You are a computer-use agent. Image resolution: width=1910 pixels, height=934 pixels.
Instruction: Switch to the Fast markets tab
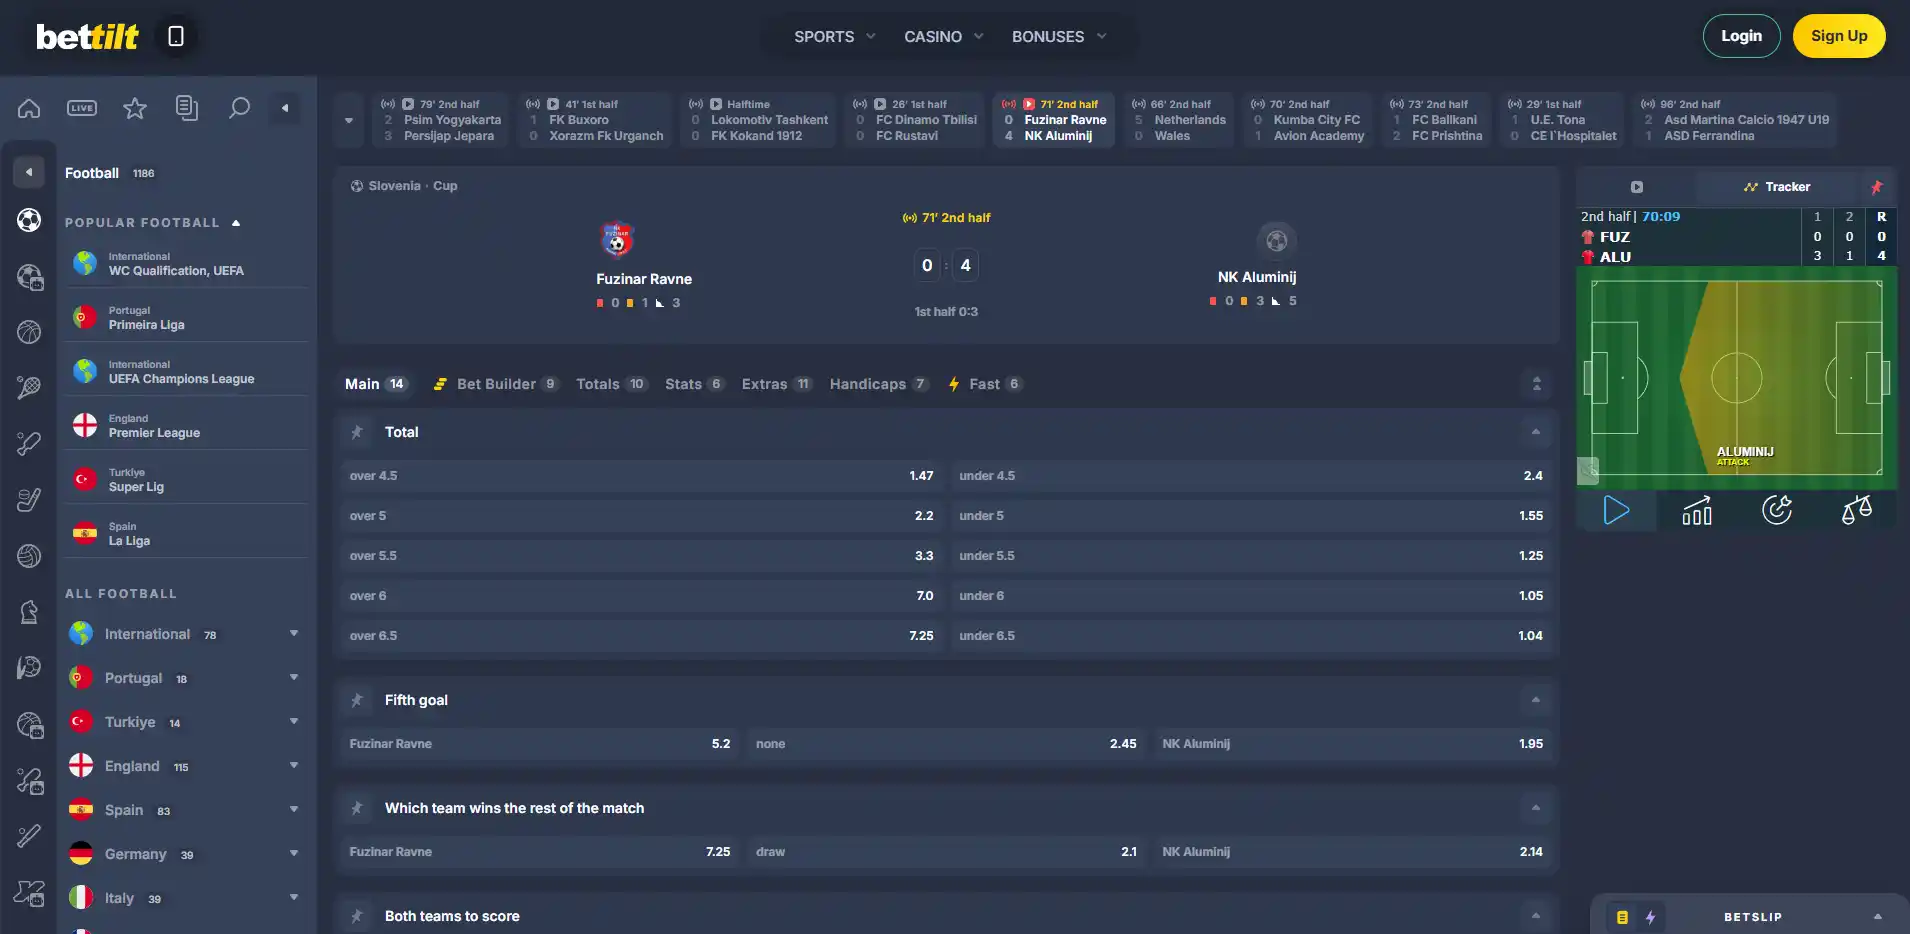pyautogui.click(x=985, y=384)
